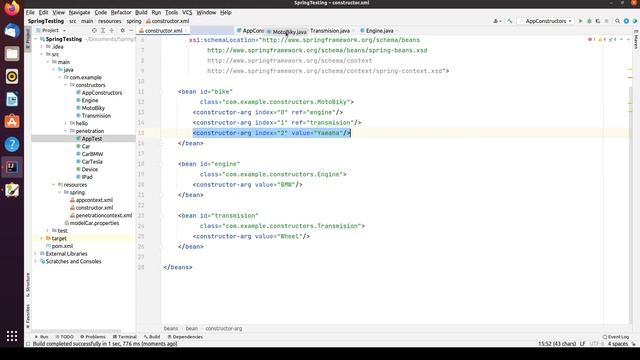Screen dimensions: 640x360
Task: Open the TODO tool window
Action: pos(64,337)
